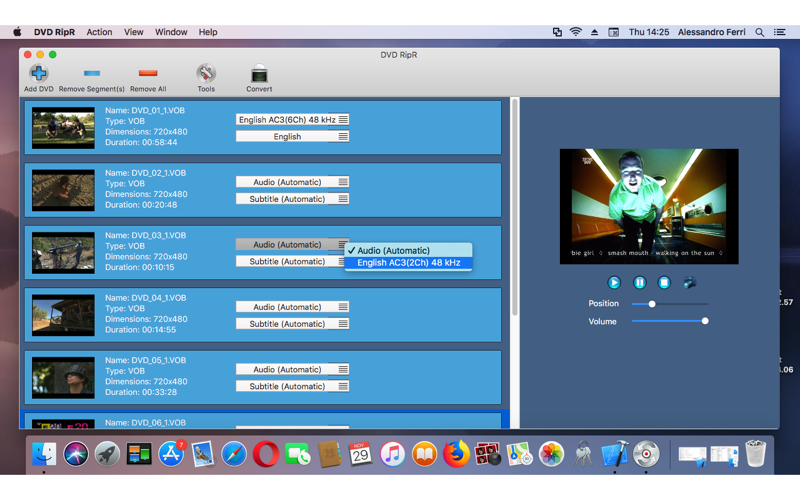Image resolution: width=800 pixels, height=500 pixels.
Task: Choose the checked Audio (Automatic) option
Action: [x=394, y=251]
